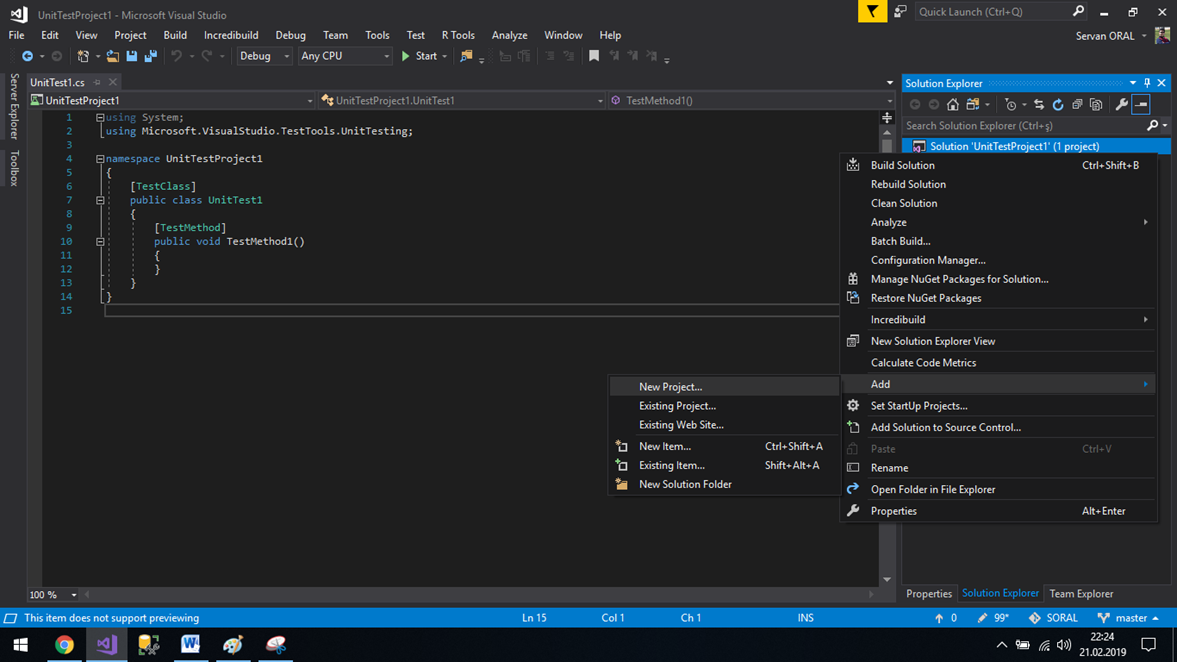Click the Windows Start button
The width and height of the screenshot is (1177, 662).
[21, 645]
